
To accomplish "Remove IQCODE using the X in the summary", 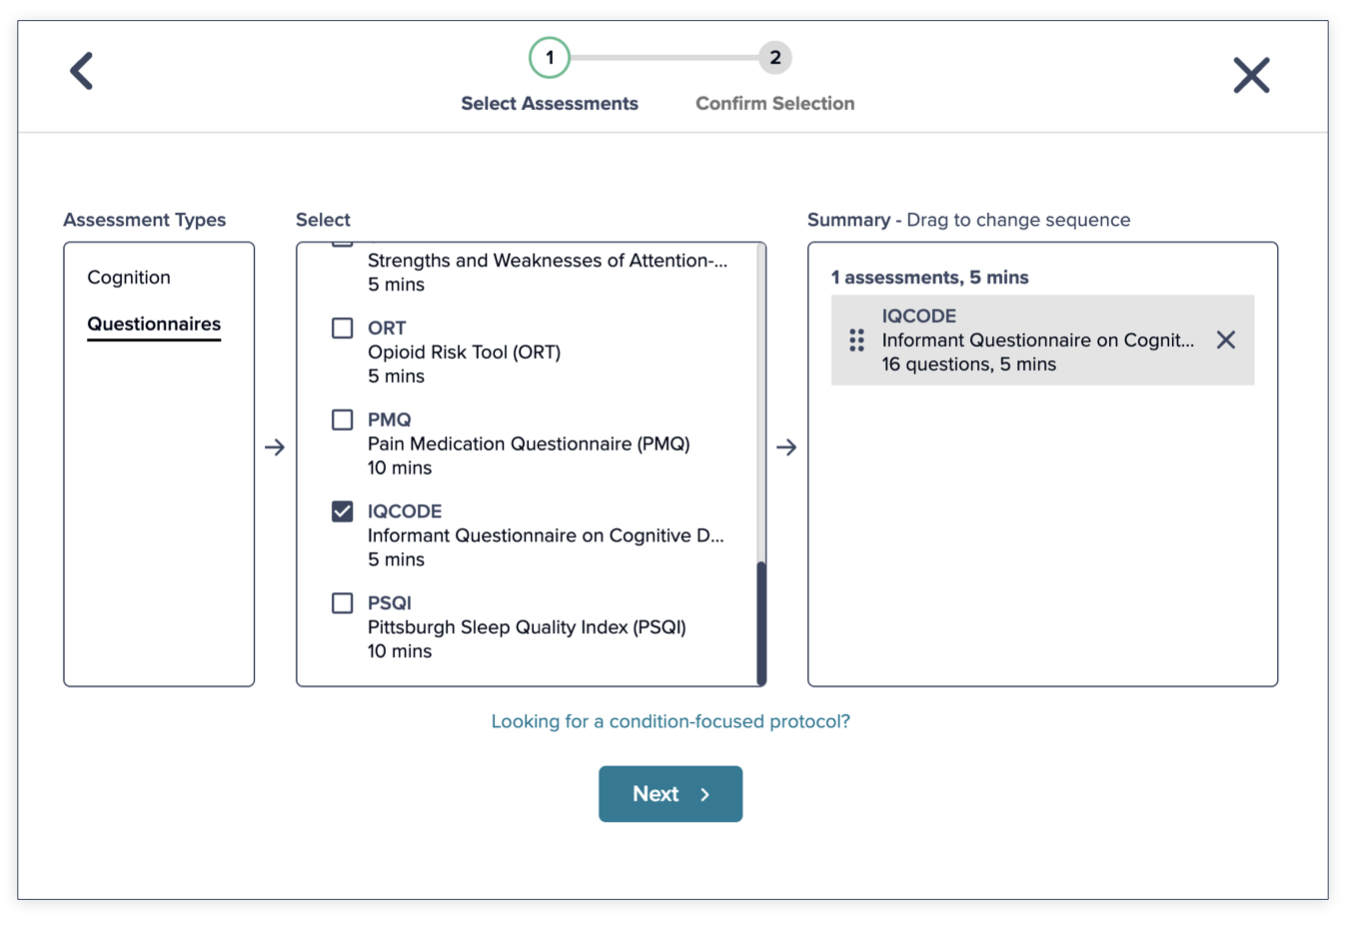I will [1226, 340].
